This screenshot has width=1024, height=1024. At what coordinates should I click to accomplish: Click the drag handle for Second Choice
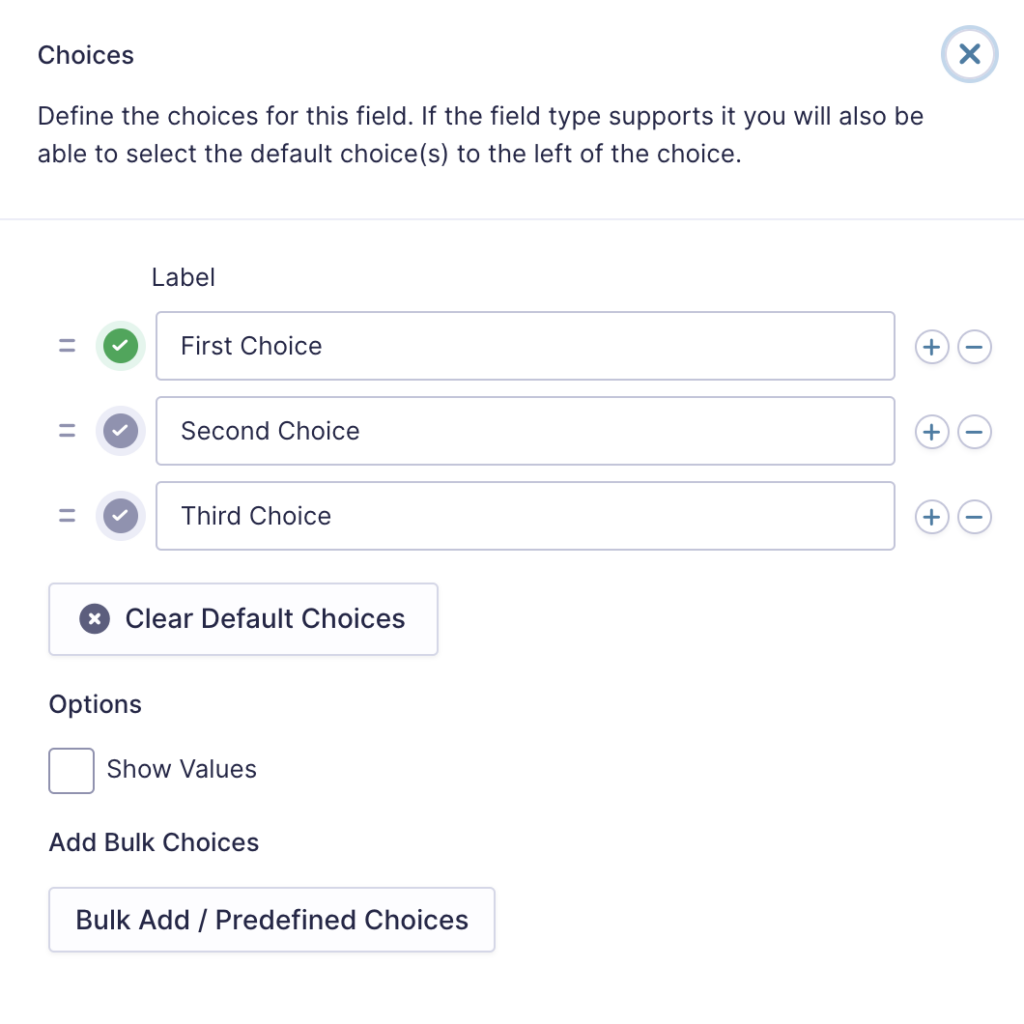pyautogui.click(x=67, y=430)
